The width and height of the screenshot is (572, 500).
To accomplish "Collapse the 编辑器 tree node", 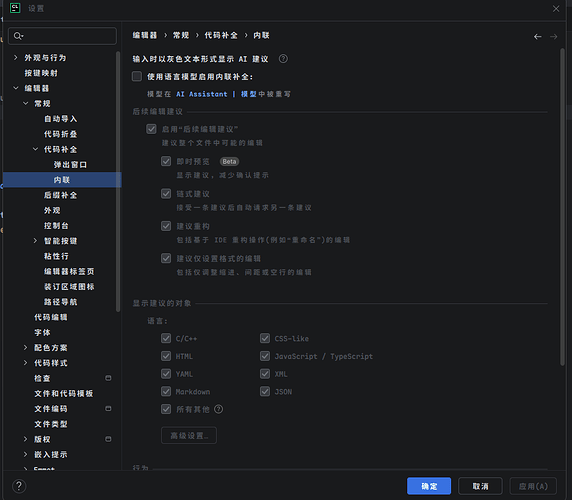I will click(15, 88).
